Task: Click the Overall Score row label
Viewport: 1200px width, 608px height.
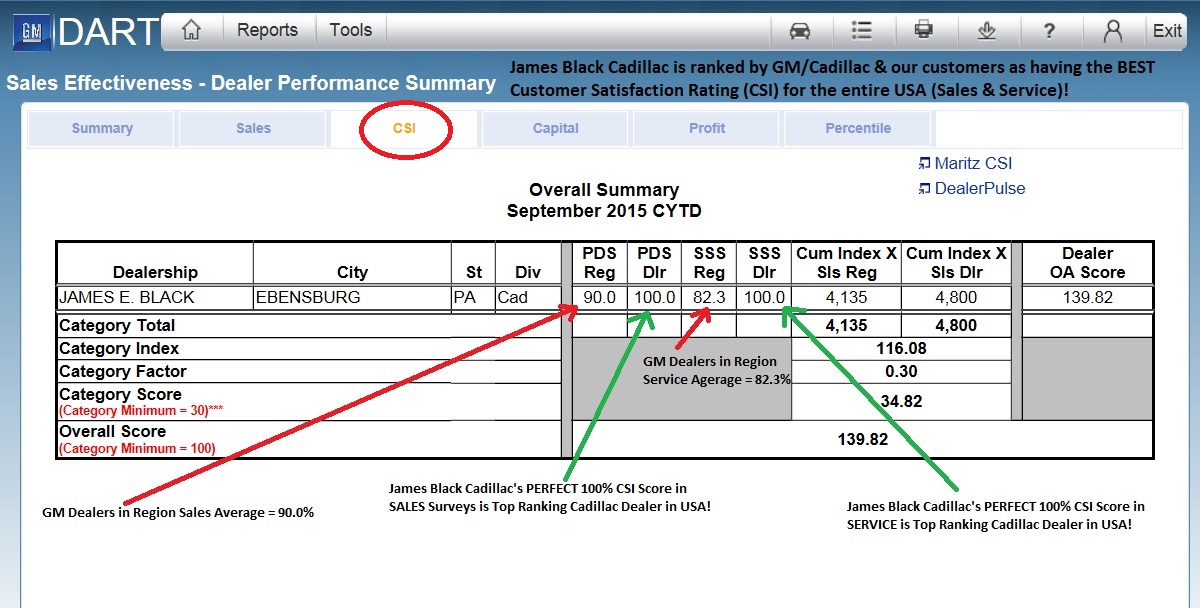Action: pyautogui.click(x=112, y=432)
